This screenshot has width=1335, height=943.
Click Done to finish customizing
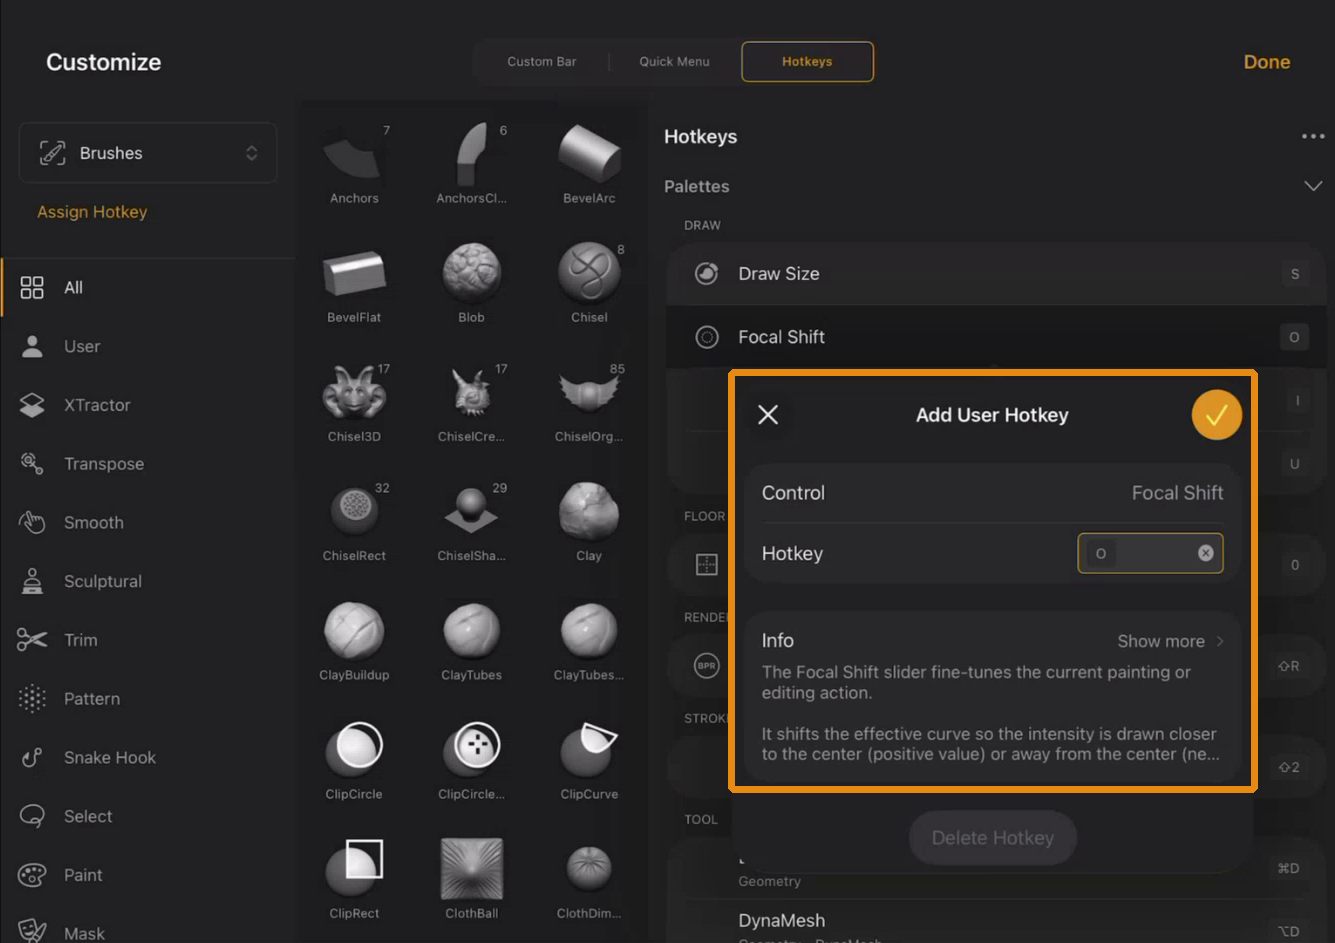[1266, 62]
